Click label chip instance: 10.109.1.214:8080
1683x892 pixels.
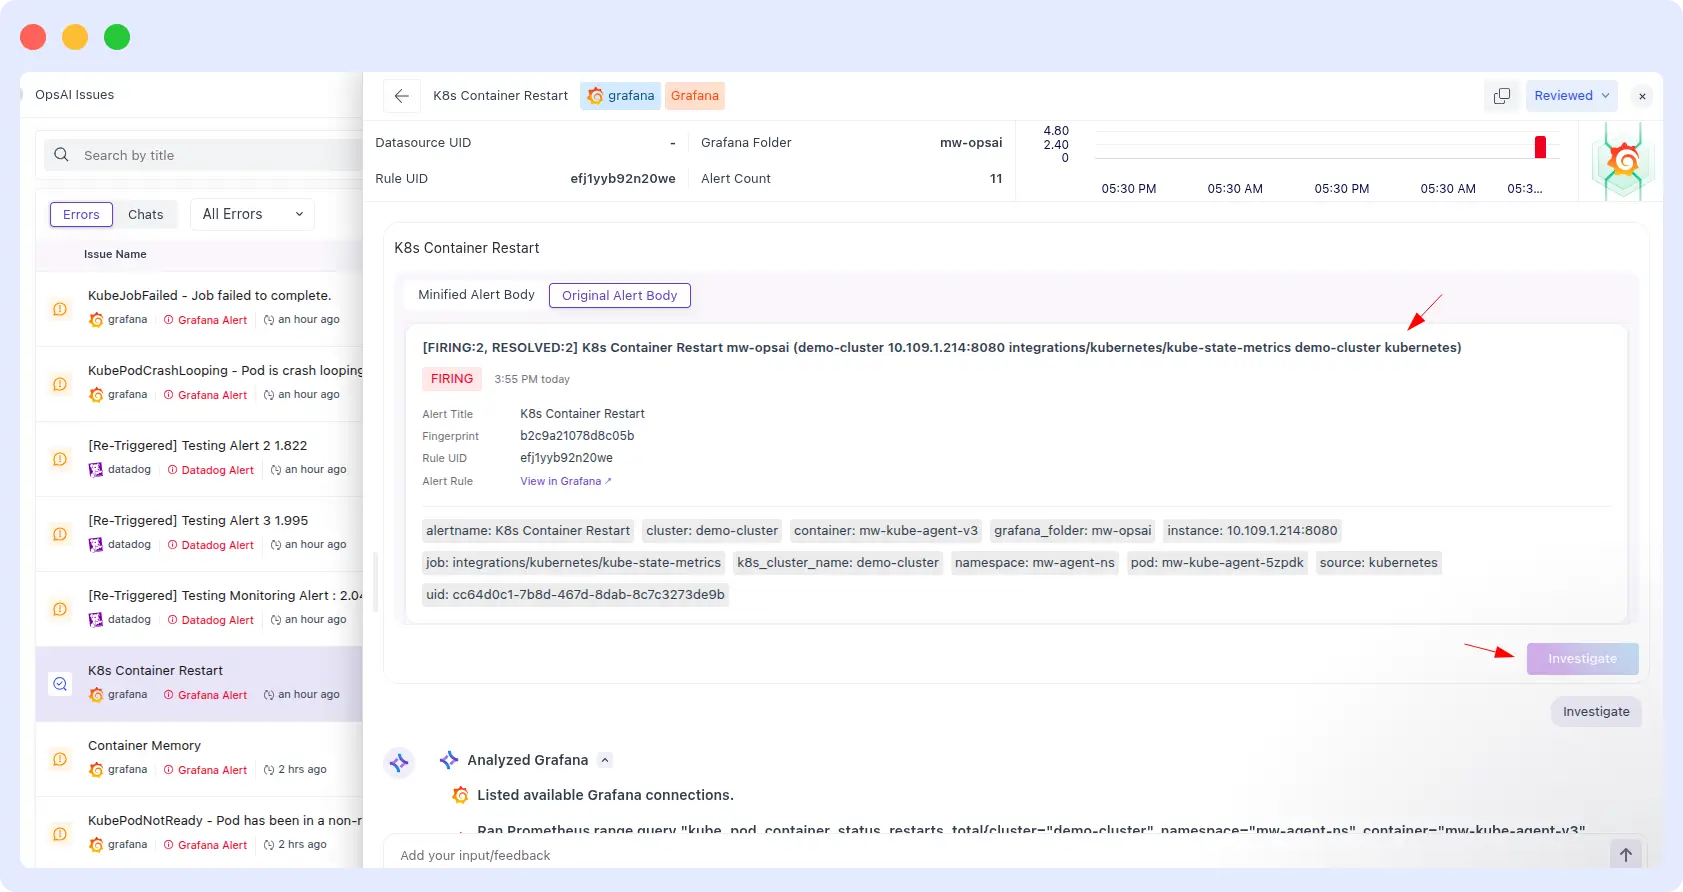tap(1252, 531)
